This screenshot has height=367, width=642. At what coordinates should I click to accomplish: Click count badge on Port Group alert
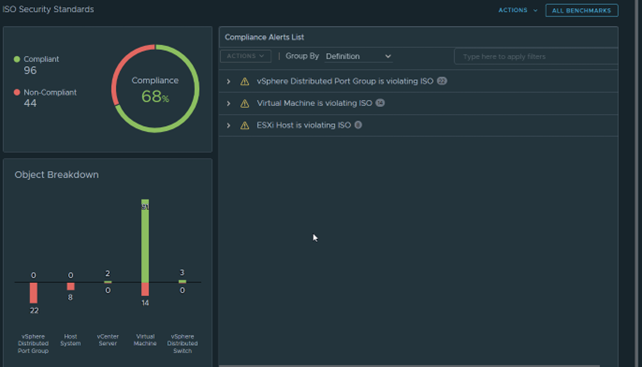coord(442,81)
